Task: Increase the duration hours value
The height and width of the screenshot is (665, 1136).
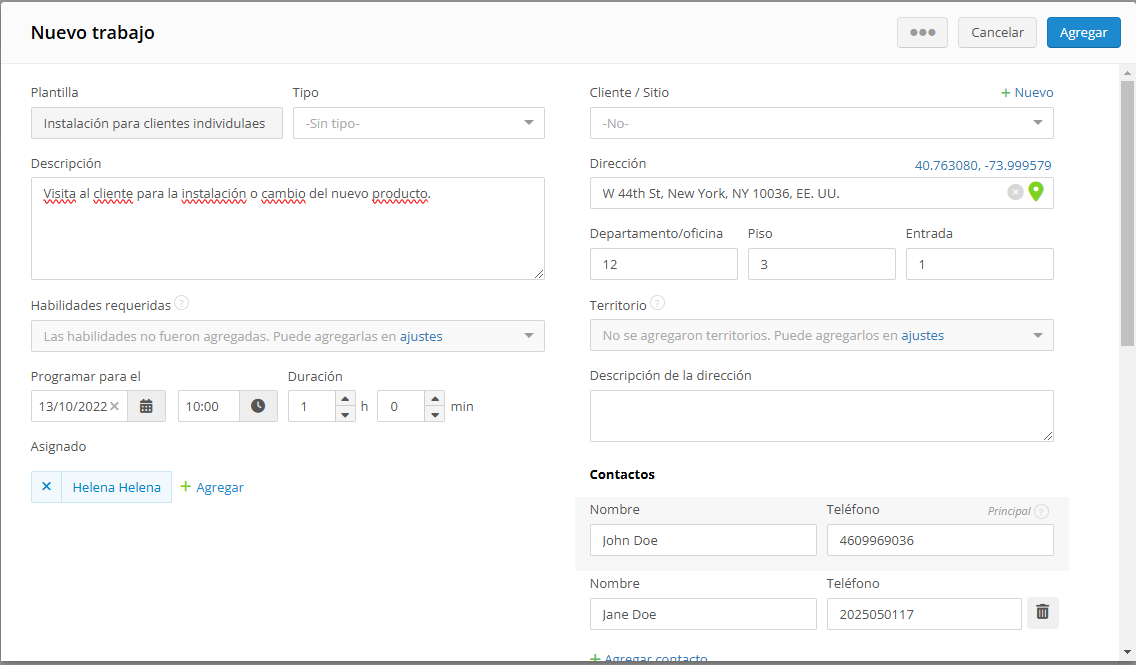Action: pos(346,399)
